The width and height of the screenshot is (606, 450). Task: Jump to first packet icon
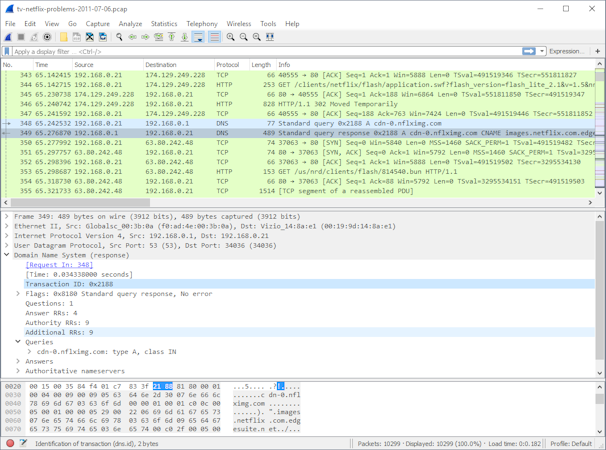pos(172,37)
